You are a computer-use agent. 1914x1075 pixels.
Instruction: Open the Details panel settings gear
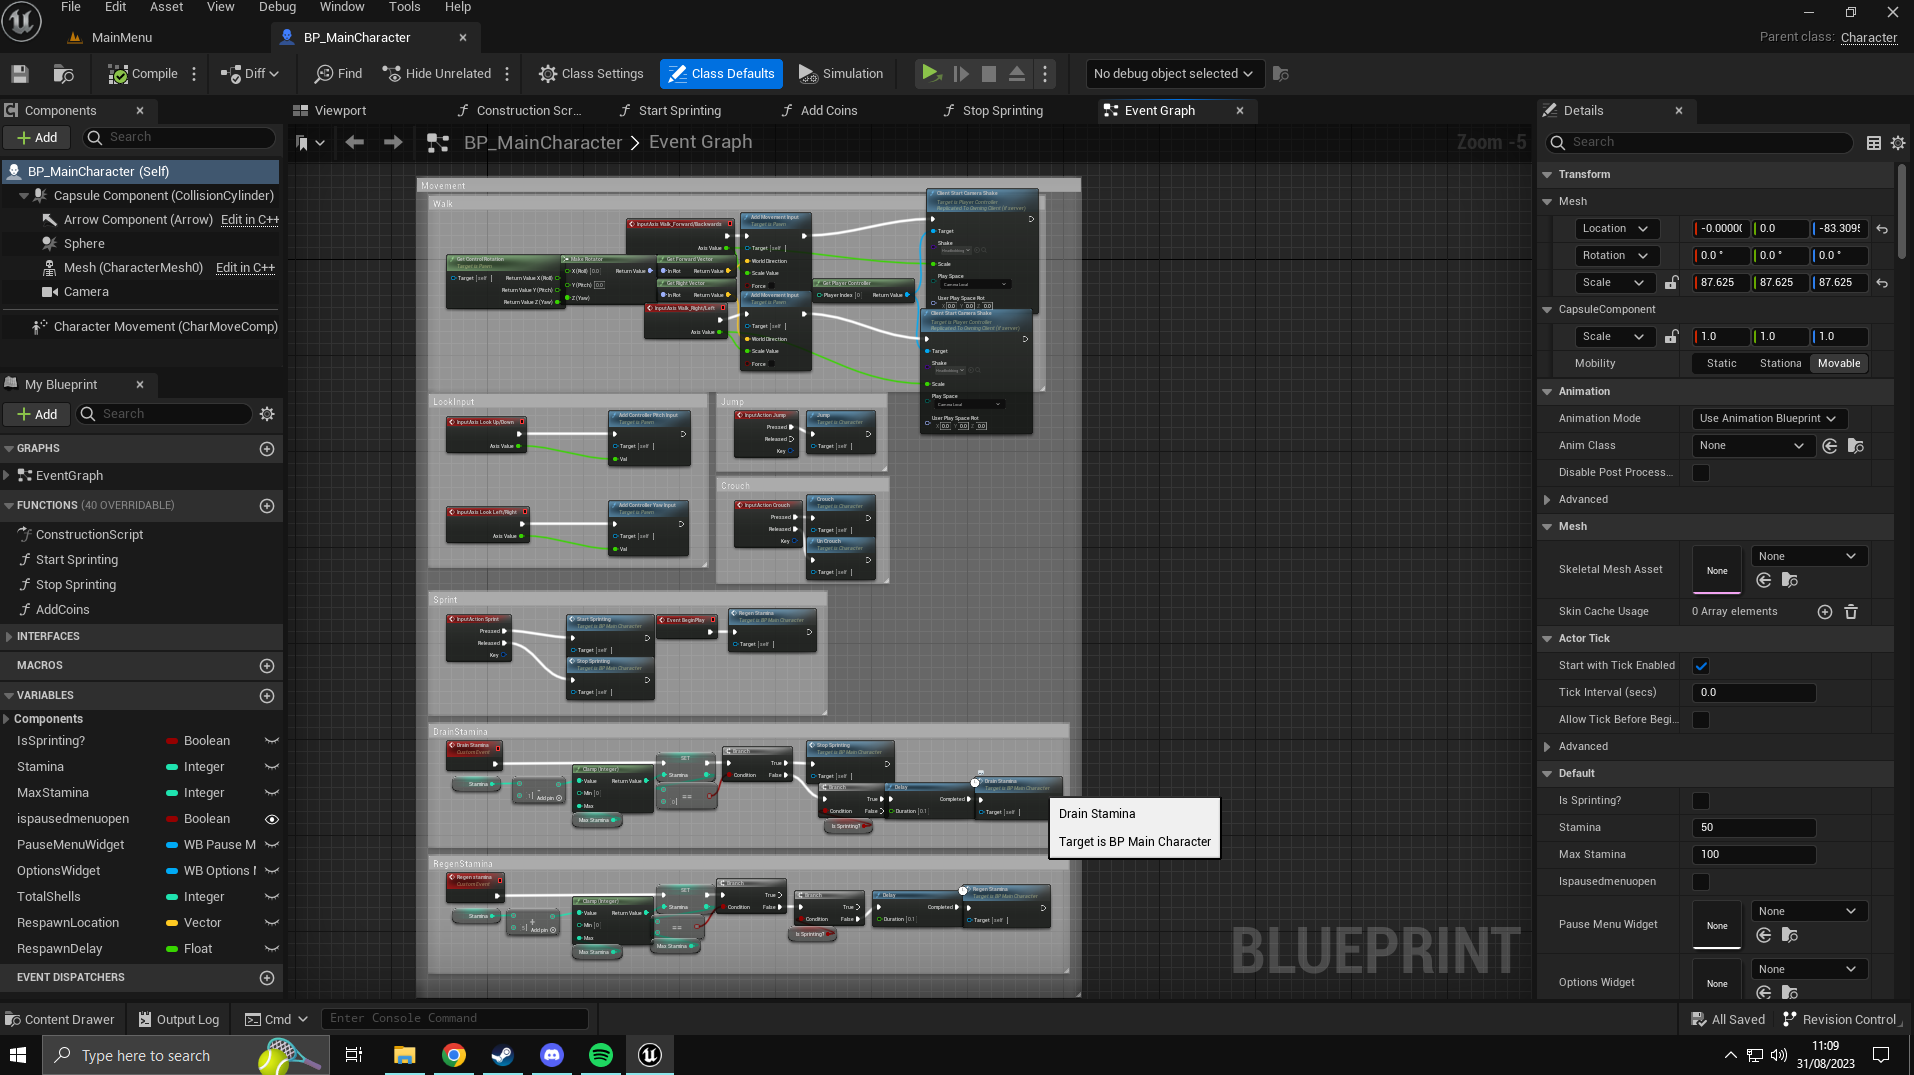[x=1898, y=143]
